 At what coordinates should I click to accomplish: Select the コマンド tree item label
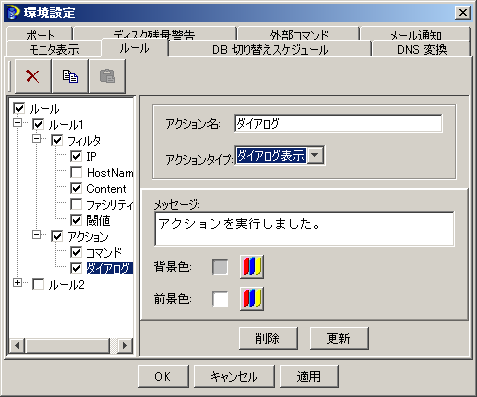(104, 252)
